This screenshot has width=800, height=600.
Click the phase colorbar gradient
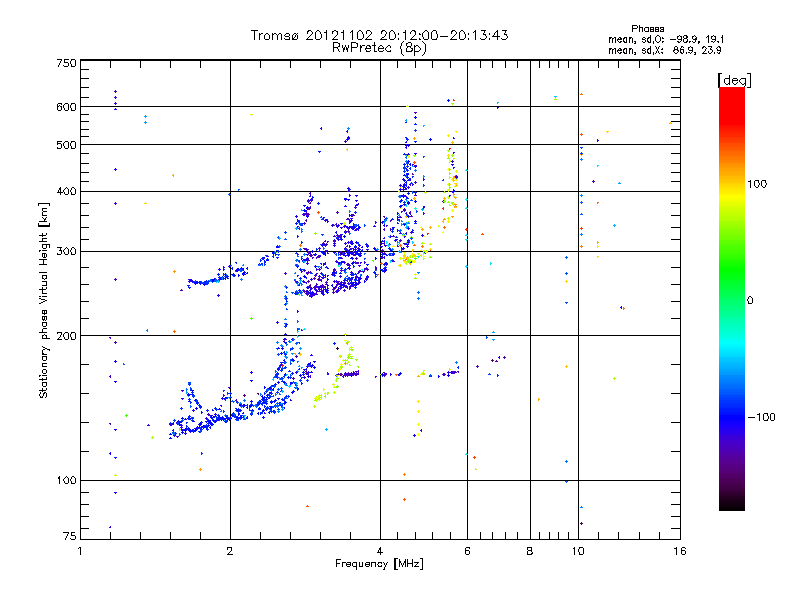[x=732, y=298]
